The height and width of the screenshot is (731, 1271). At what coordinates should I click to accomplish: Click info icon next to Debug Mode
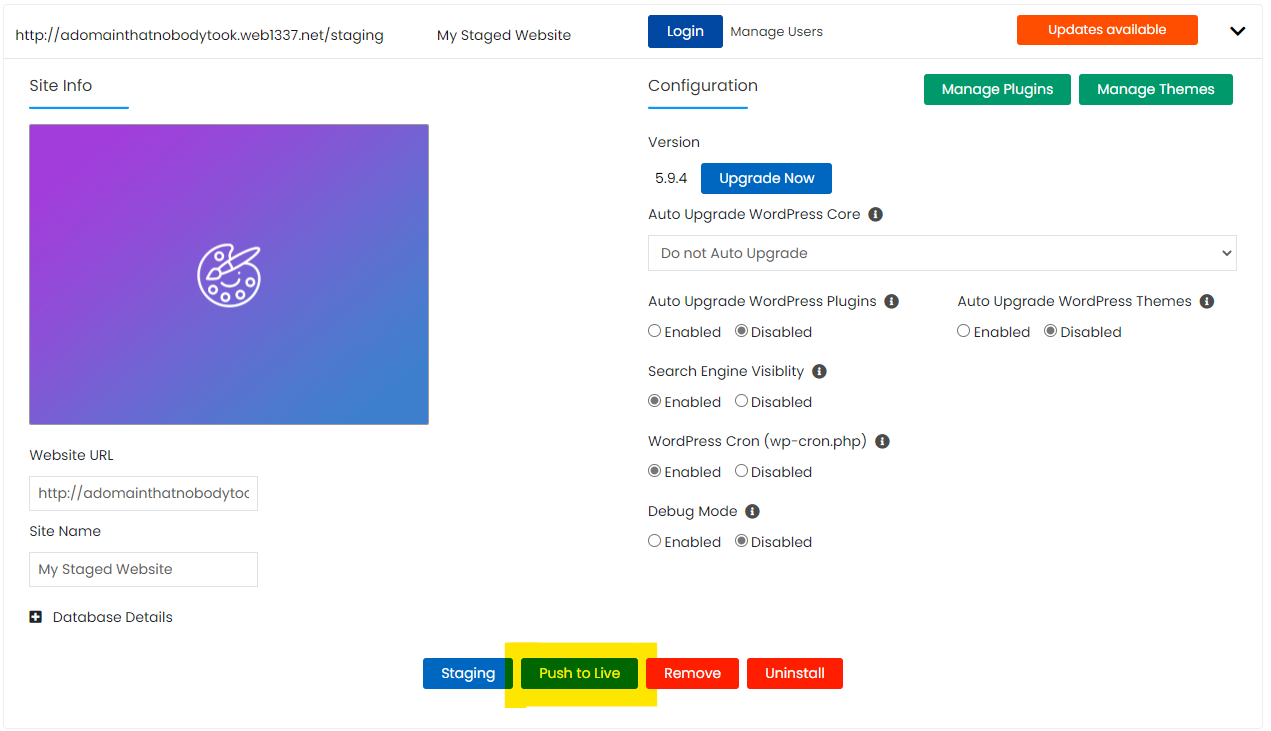tap(753, 512)
